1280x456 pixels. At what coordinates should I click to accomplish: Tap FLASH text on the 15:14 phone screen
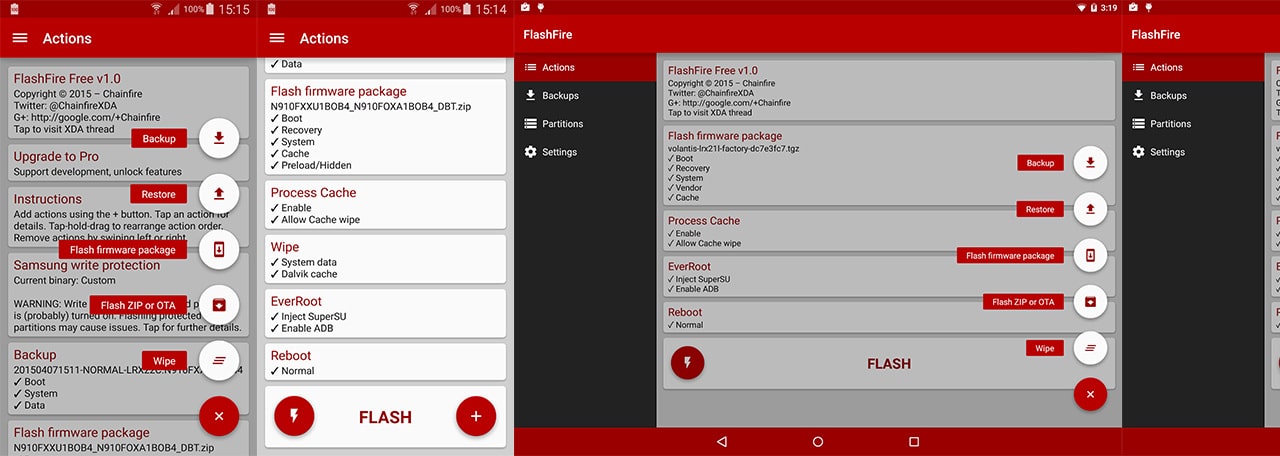[385, 417]
